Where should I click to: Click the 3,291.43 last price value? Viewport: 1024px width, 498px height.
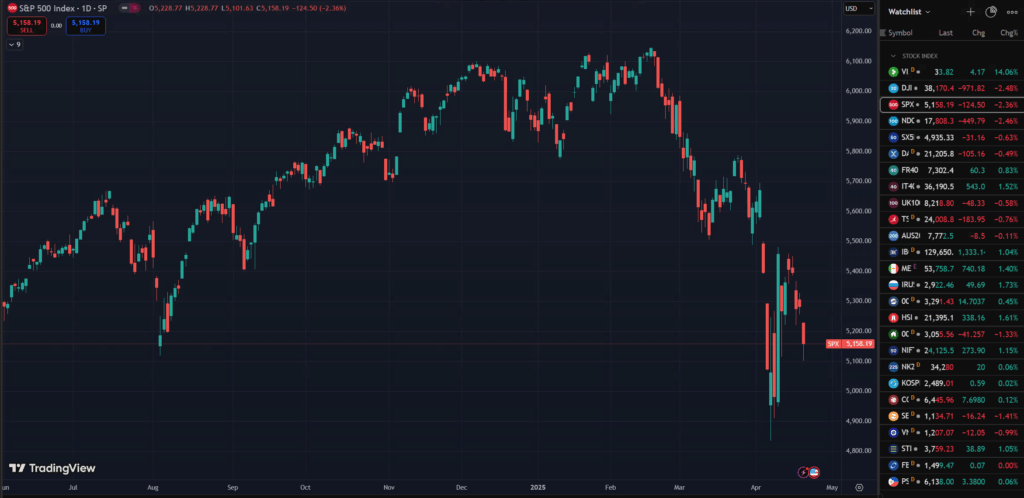pos(939,302)
